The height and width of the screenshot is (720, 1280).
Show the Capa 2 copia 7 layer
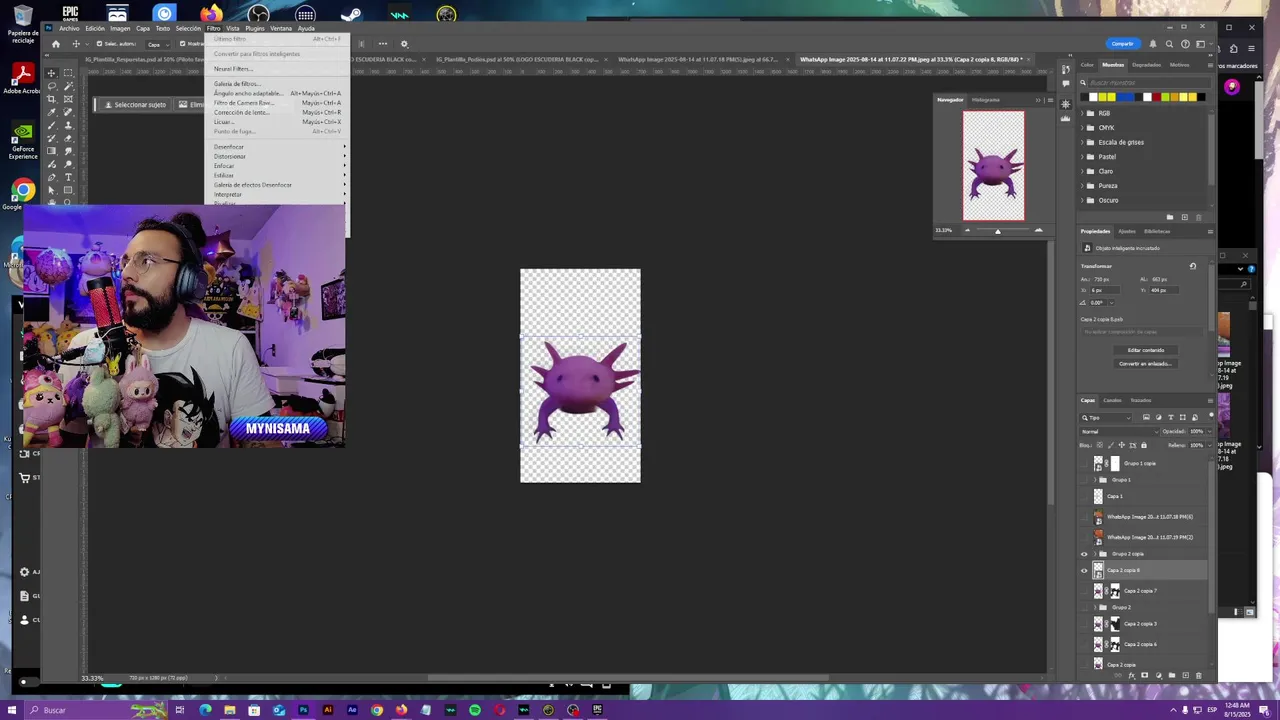tap(1084, 591)
